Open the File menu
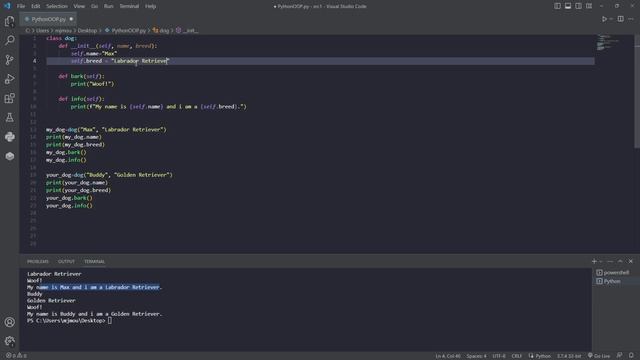This screenshot has width=640, height=360. pos(21,6)
